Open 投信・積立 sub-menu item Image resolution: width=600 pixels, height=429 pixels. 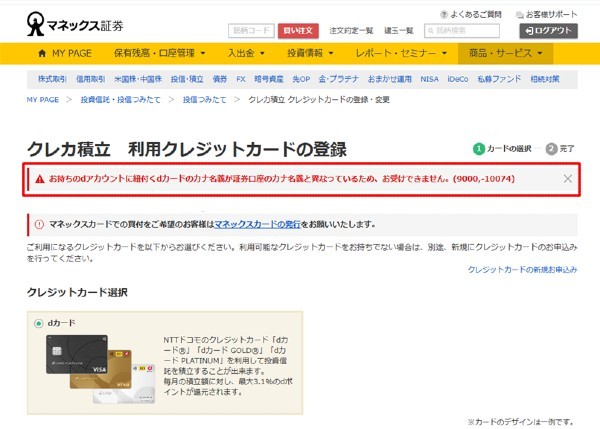187,79
